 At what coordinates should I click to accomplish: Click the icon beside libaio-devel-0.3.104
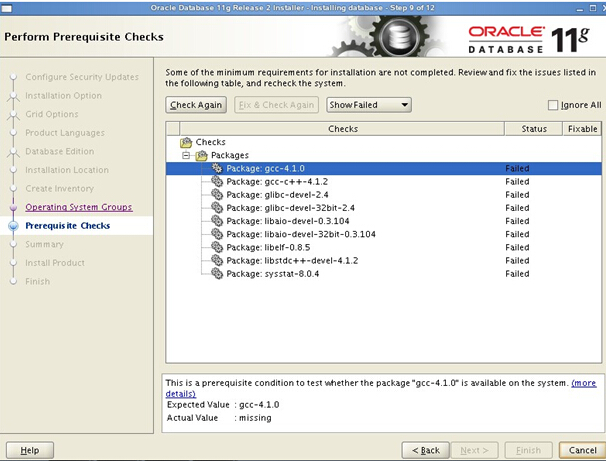click(x=217, y=221)
